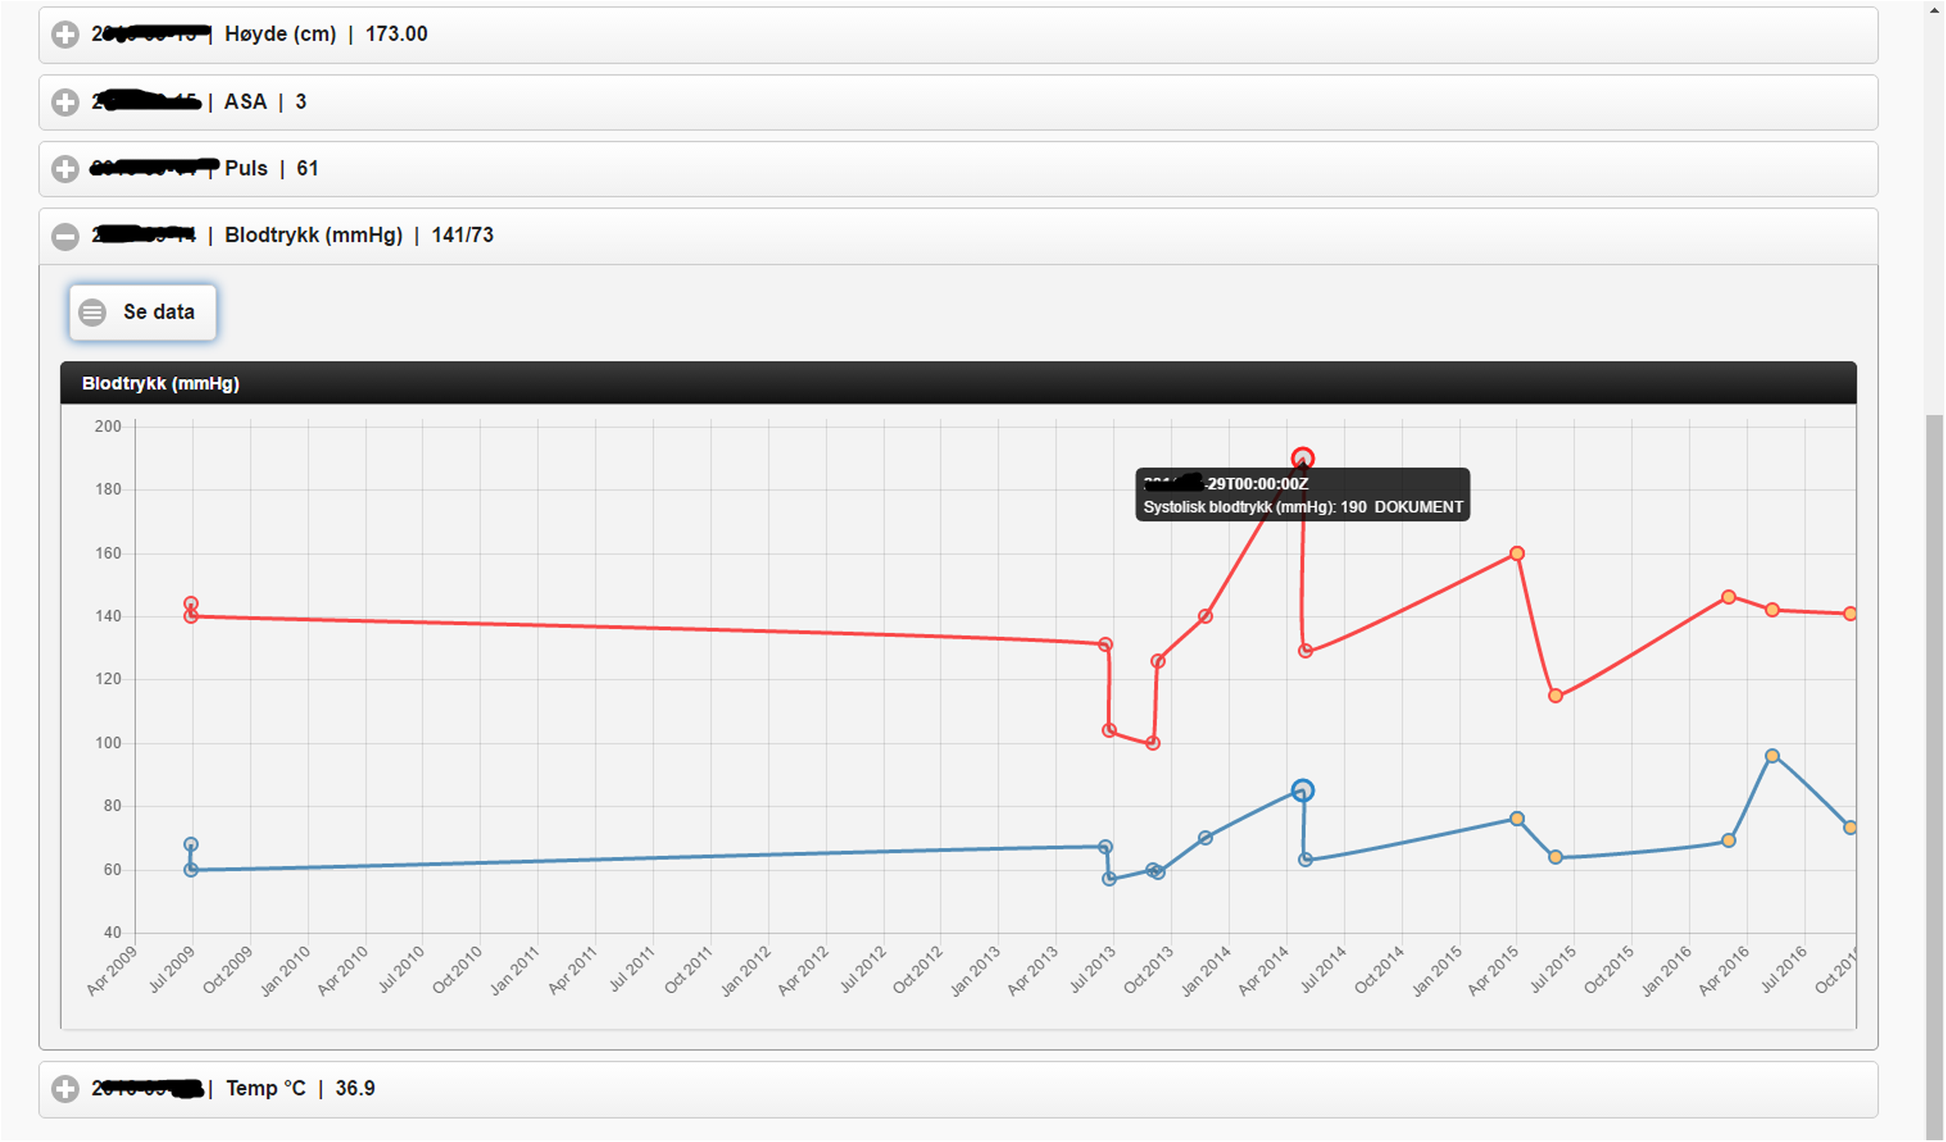Click the 200 y-axis label
The height and width of the screenshot is (1142, 1946).
click(108, 426)
